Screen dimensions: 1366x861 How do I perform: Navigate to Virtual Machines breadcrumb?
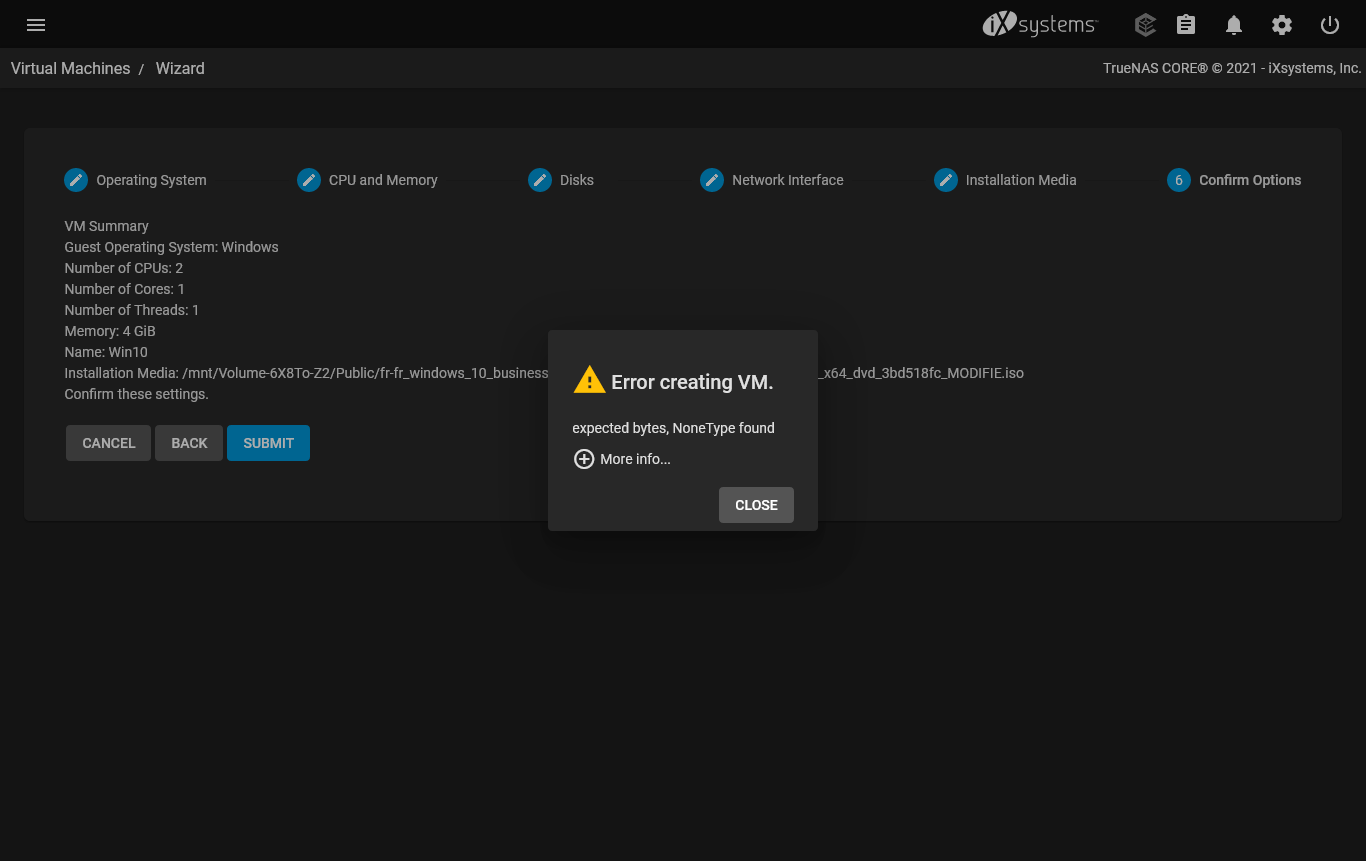[x=70, y=68]
